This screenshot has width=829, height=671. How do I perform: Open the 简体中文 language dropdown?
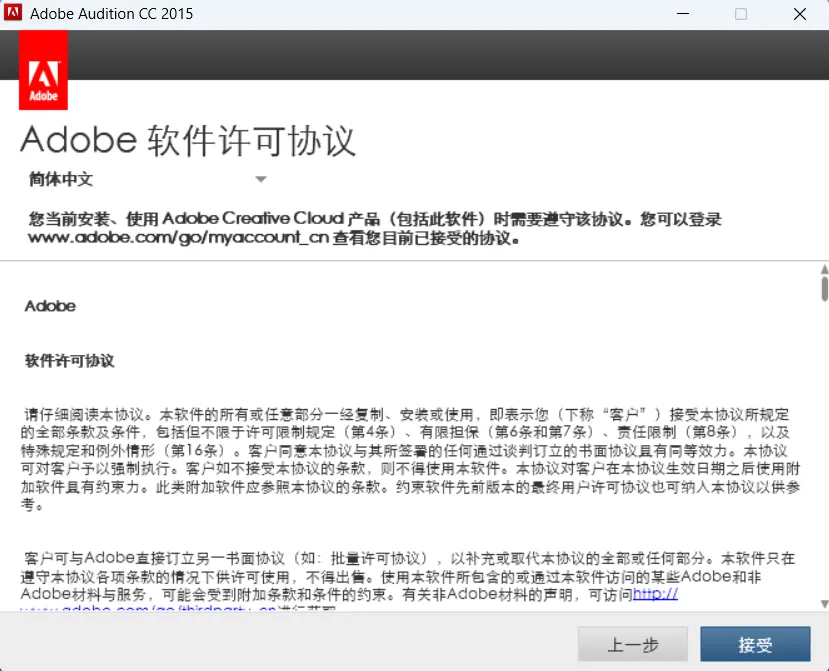click(x=148, y=179)
